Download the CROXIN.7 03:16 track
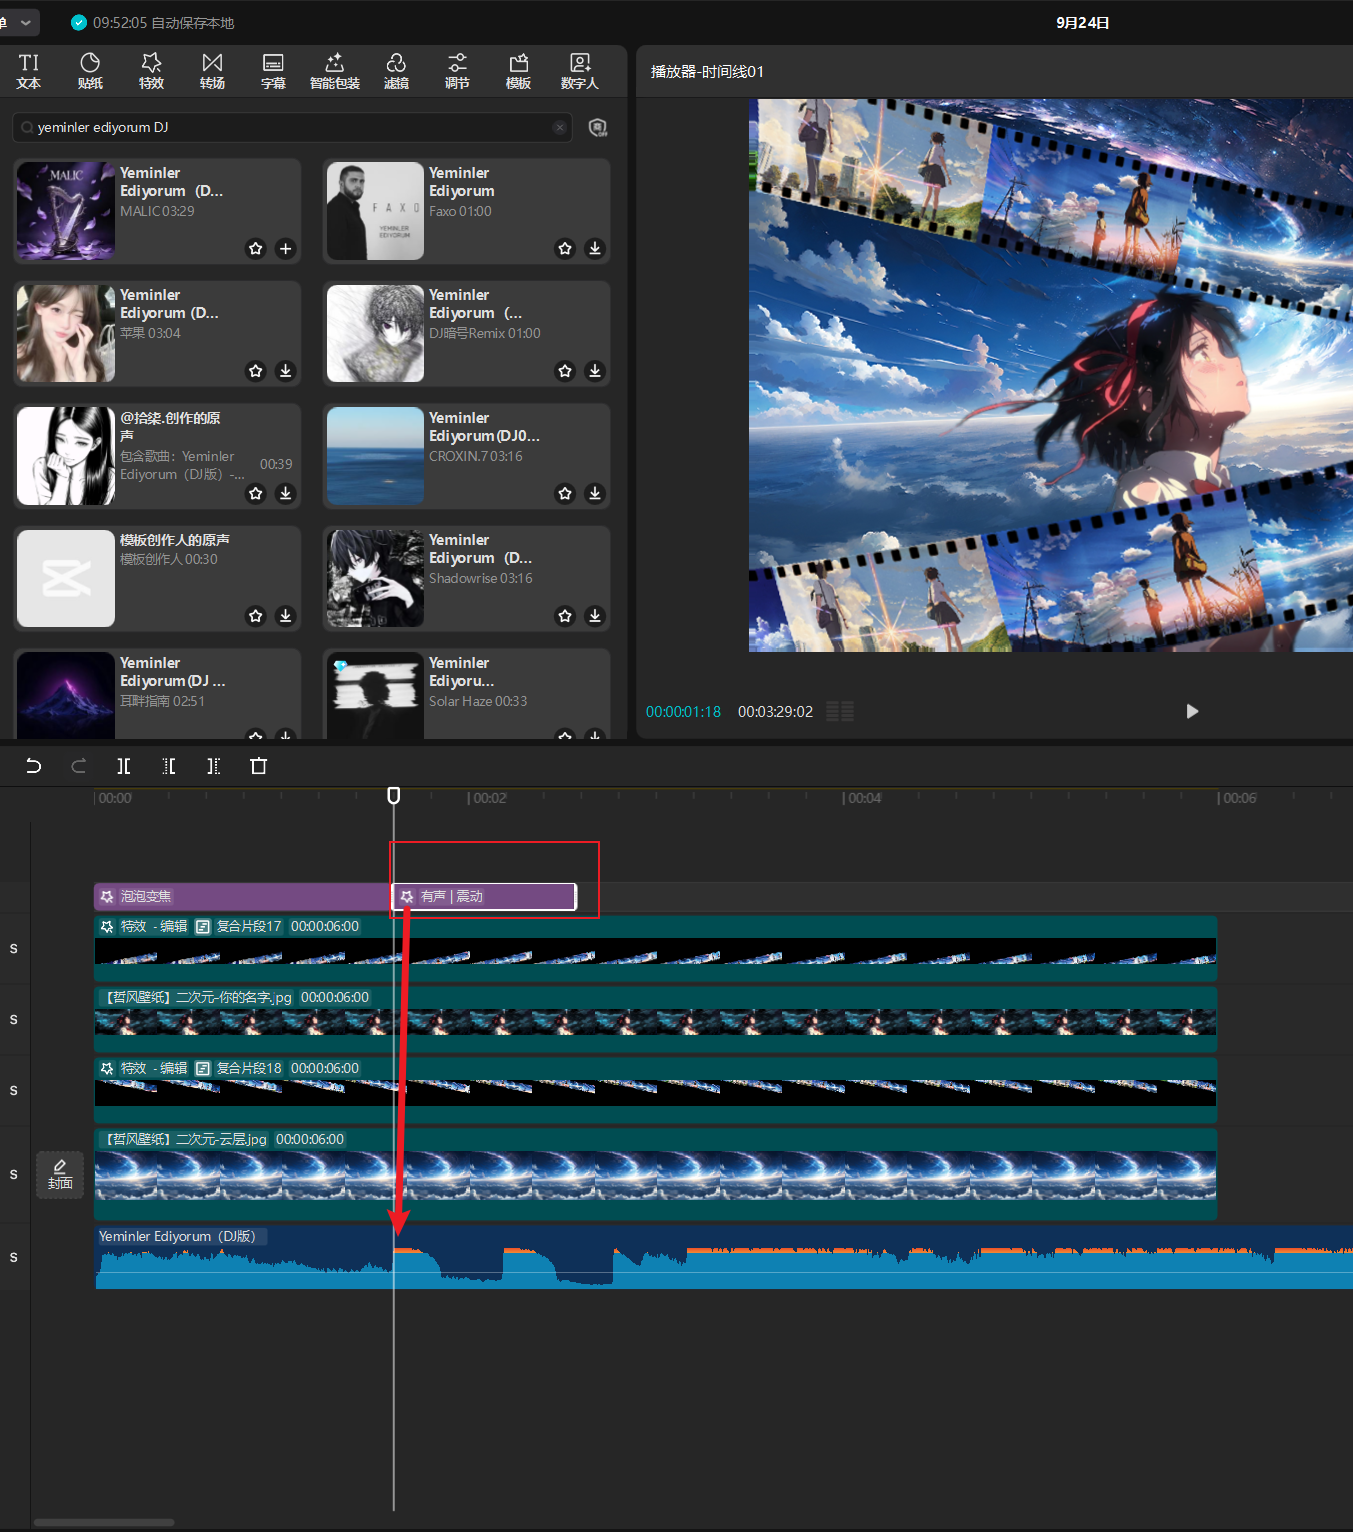This screenshot has width=1353, height=1532. (595, 493)
